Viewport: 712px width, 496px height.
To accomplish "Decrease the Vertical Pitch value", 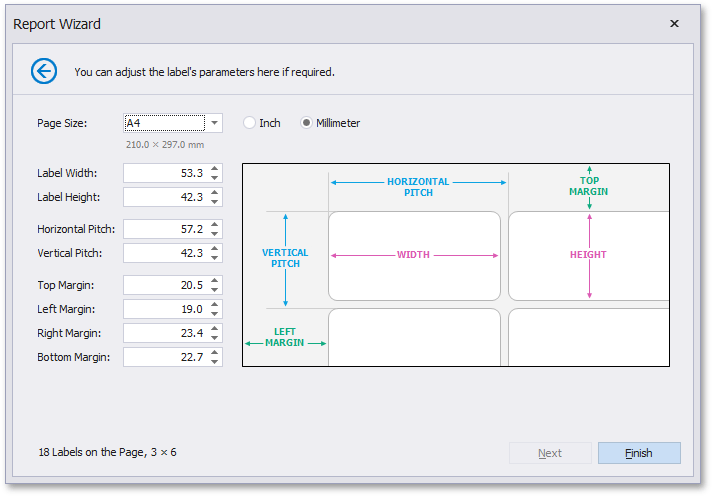I will coord(214,257).
